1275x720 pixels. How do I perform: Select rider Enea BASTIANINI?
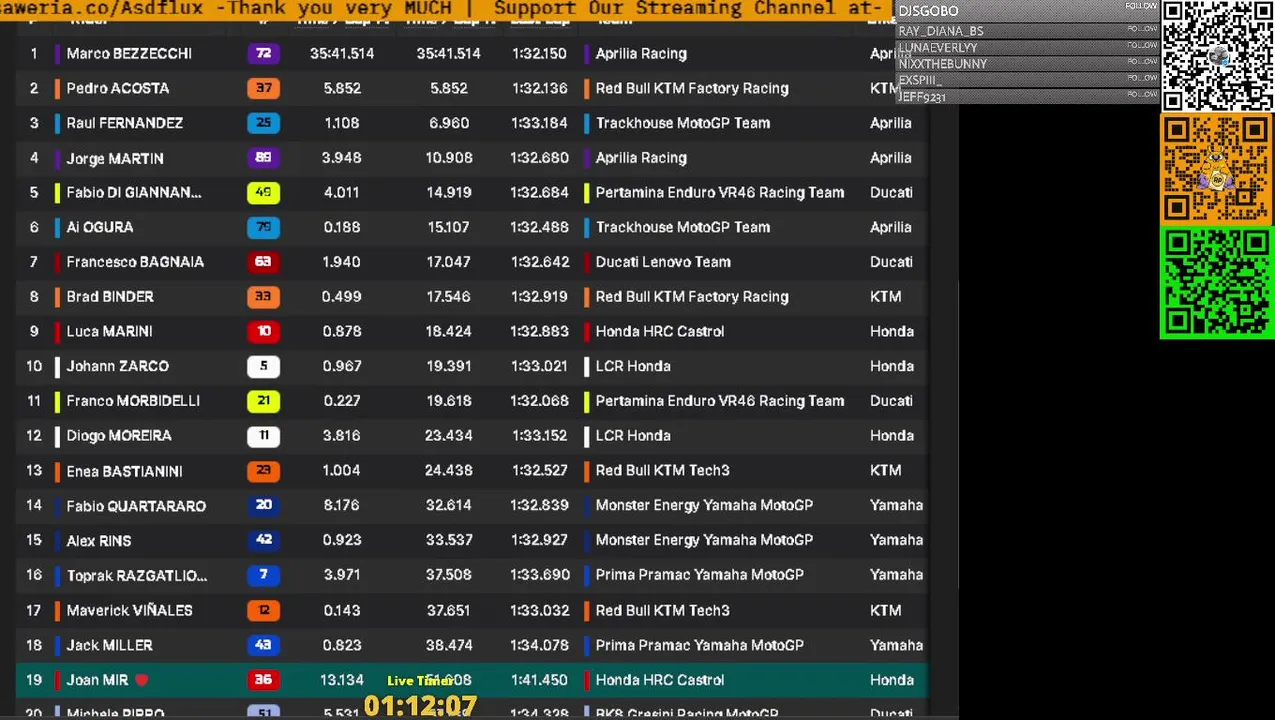pyautogui.click(x=124, y=471)
